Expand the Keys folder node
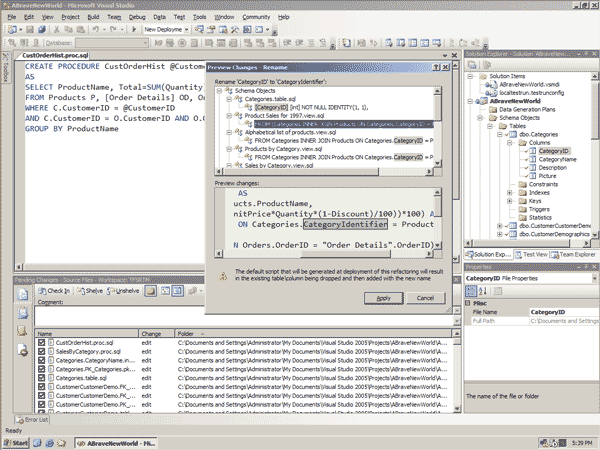The height and width of the screenshot is (450, 600). point(510,201)
